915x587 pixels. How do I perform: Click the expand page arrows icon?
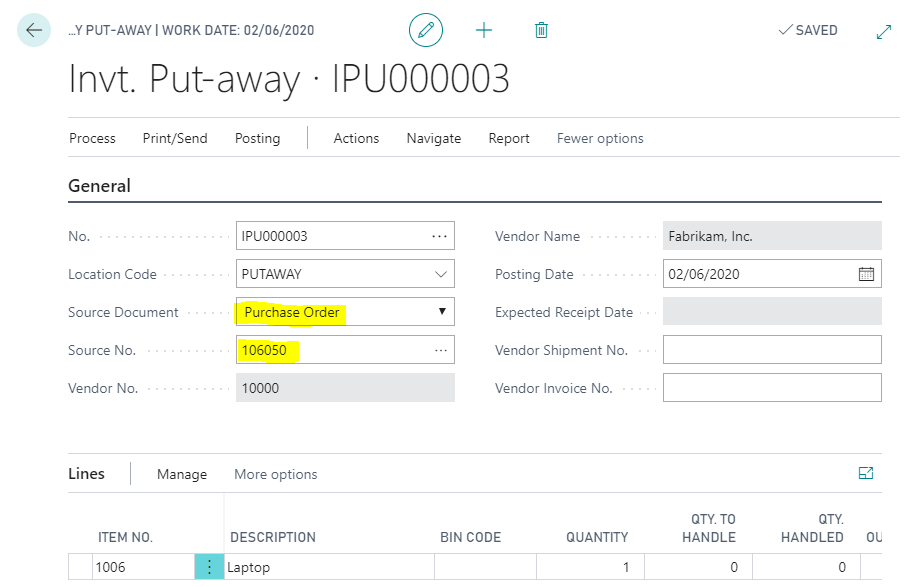tap(883, 31)
